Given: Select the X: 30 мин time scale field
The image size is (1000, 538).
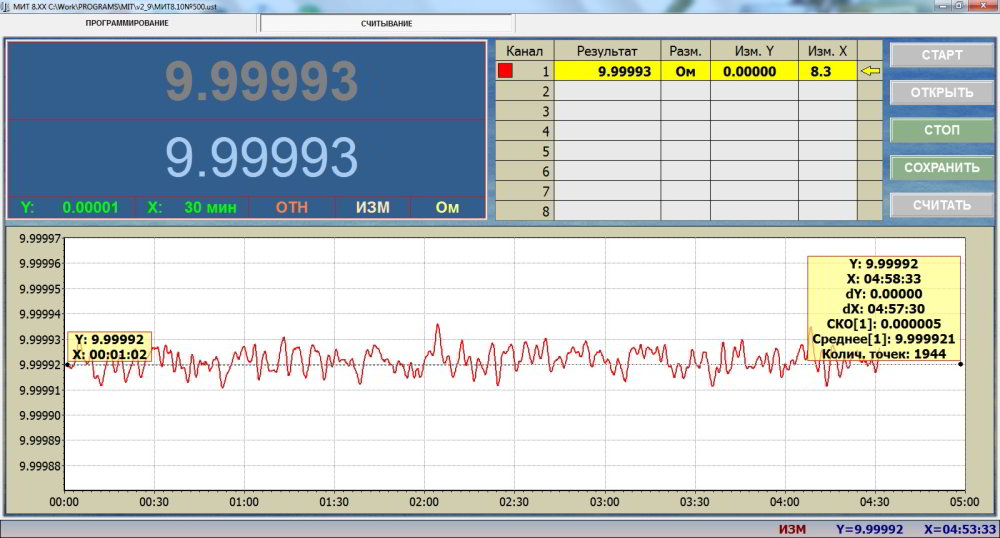Looking at the screenshot, I should click(192, 208).
